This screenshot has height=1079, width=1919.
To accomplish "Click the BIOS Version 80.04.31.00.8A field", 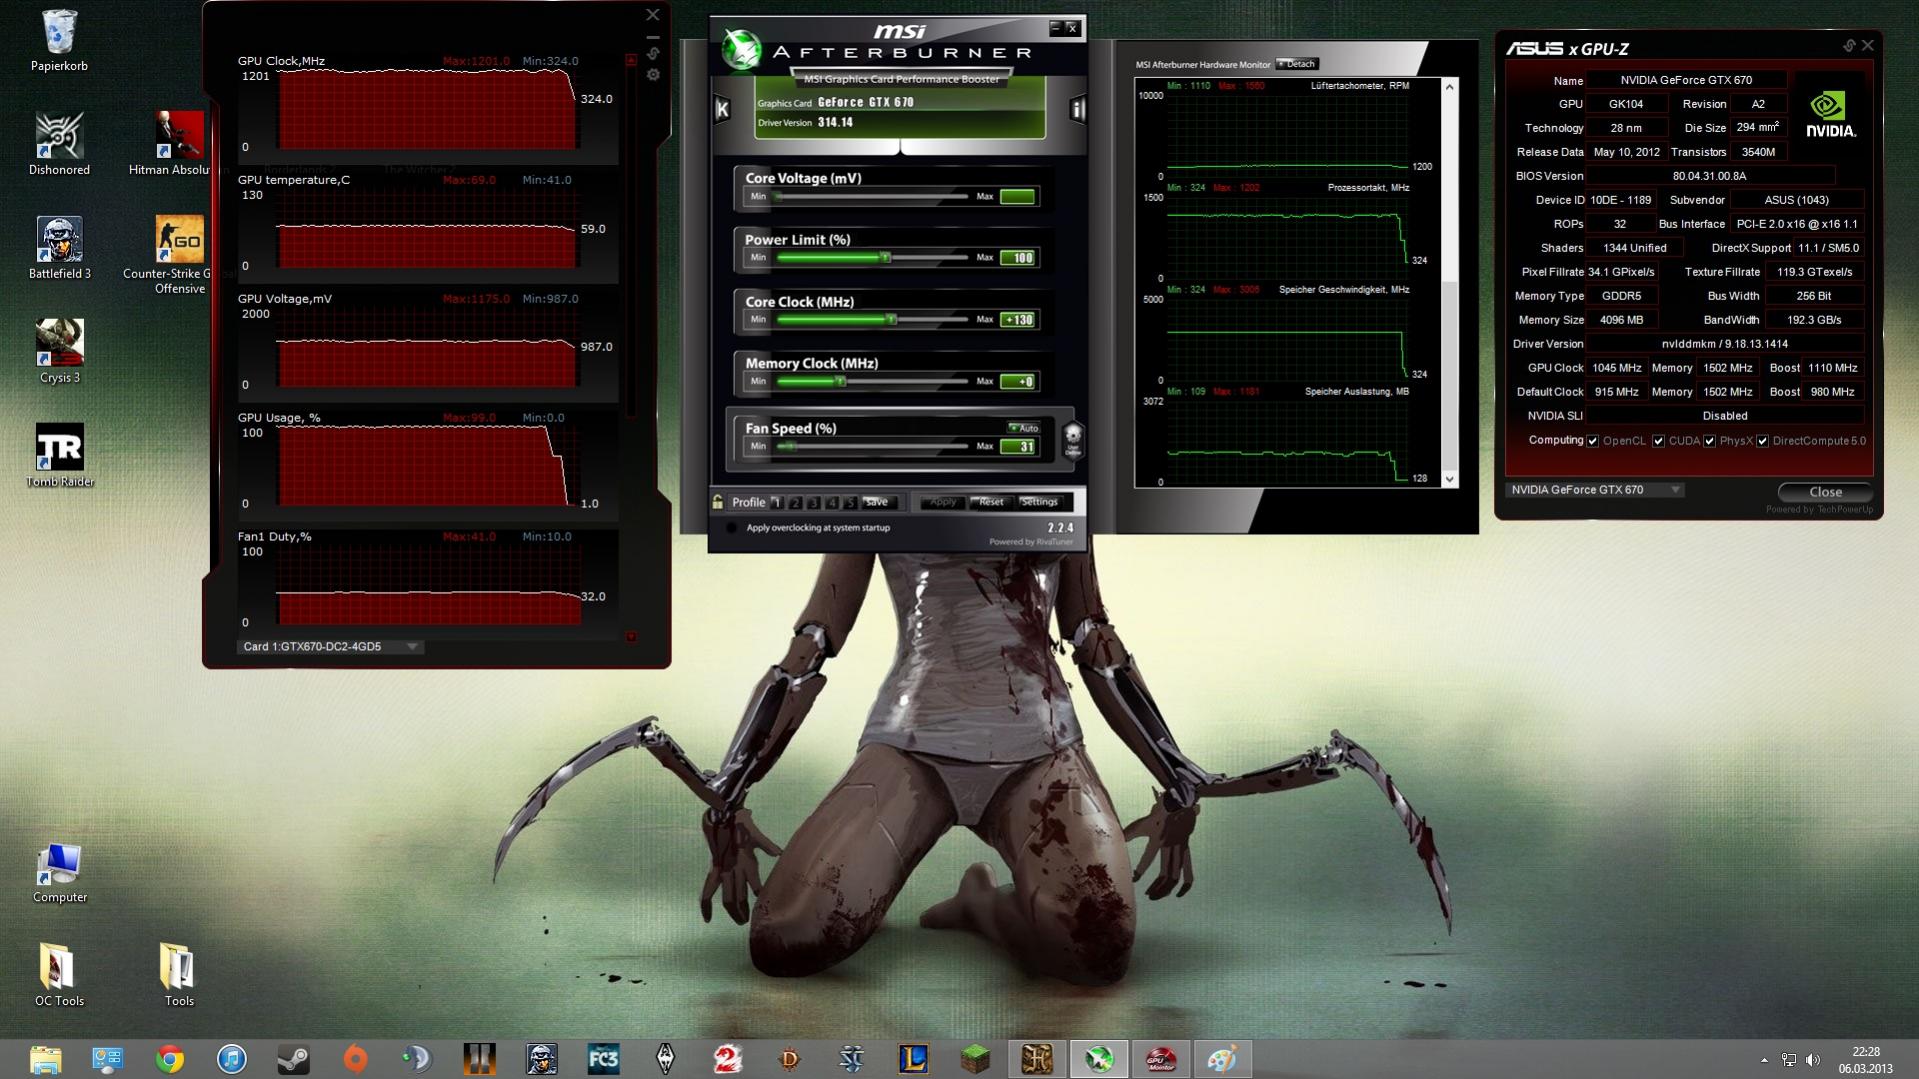I will pos(1709,176).
